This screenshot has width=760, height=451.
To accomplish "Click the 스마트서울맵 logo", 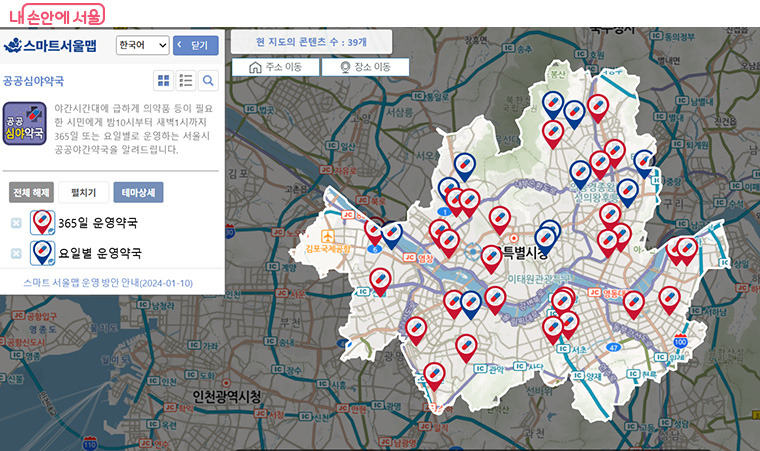I will 50,46.
